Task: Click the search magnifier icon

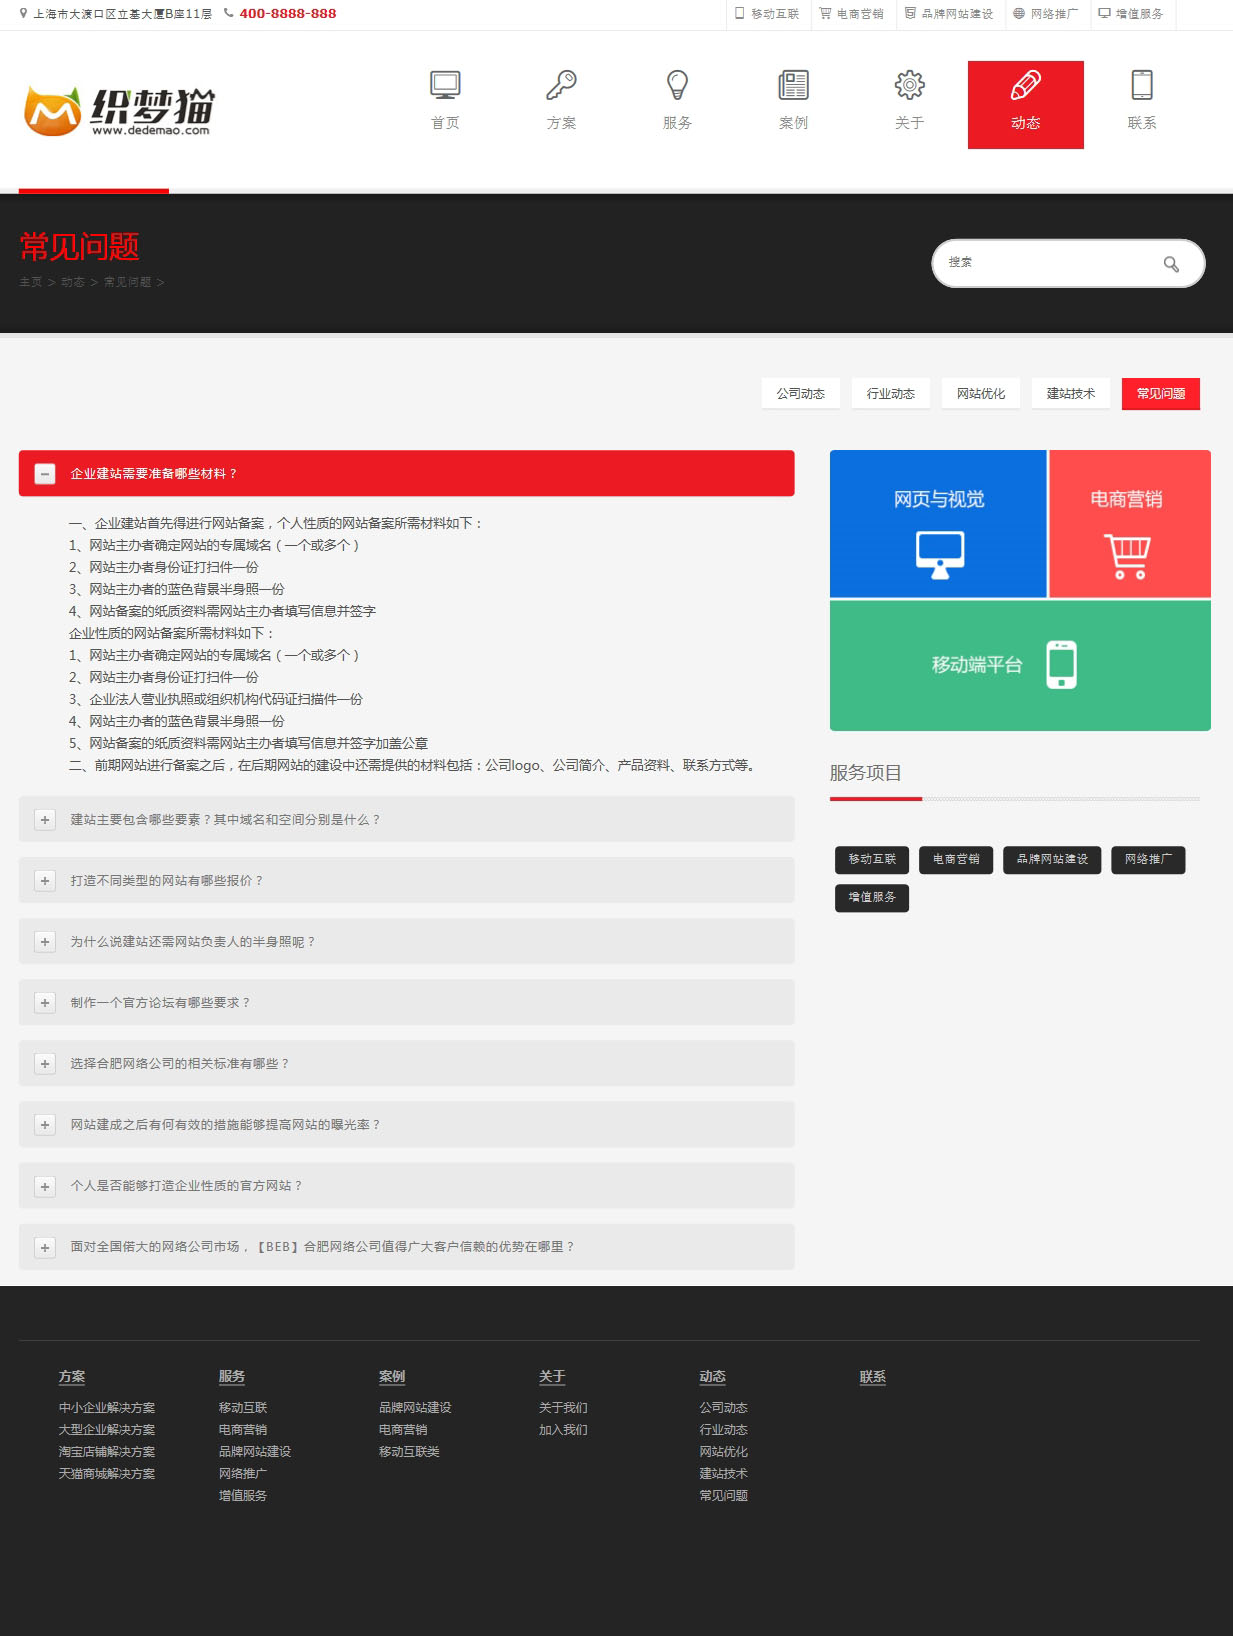Action: (x=1171, y=264)
